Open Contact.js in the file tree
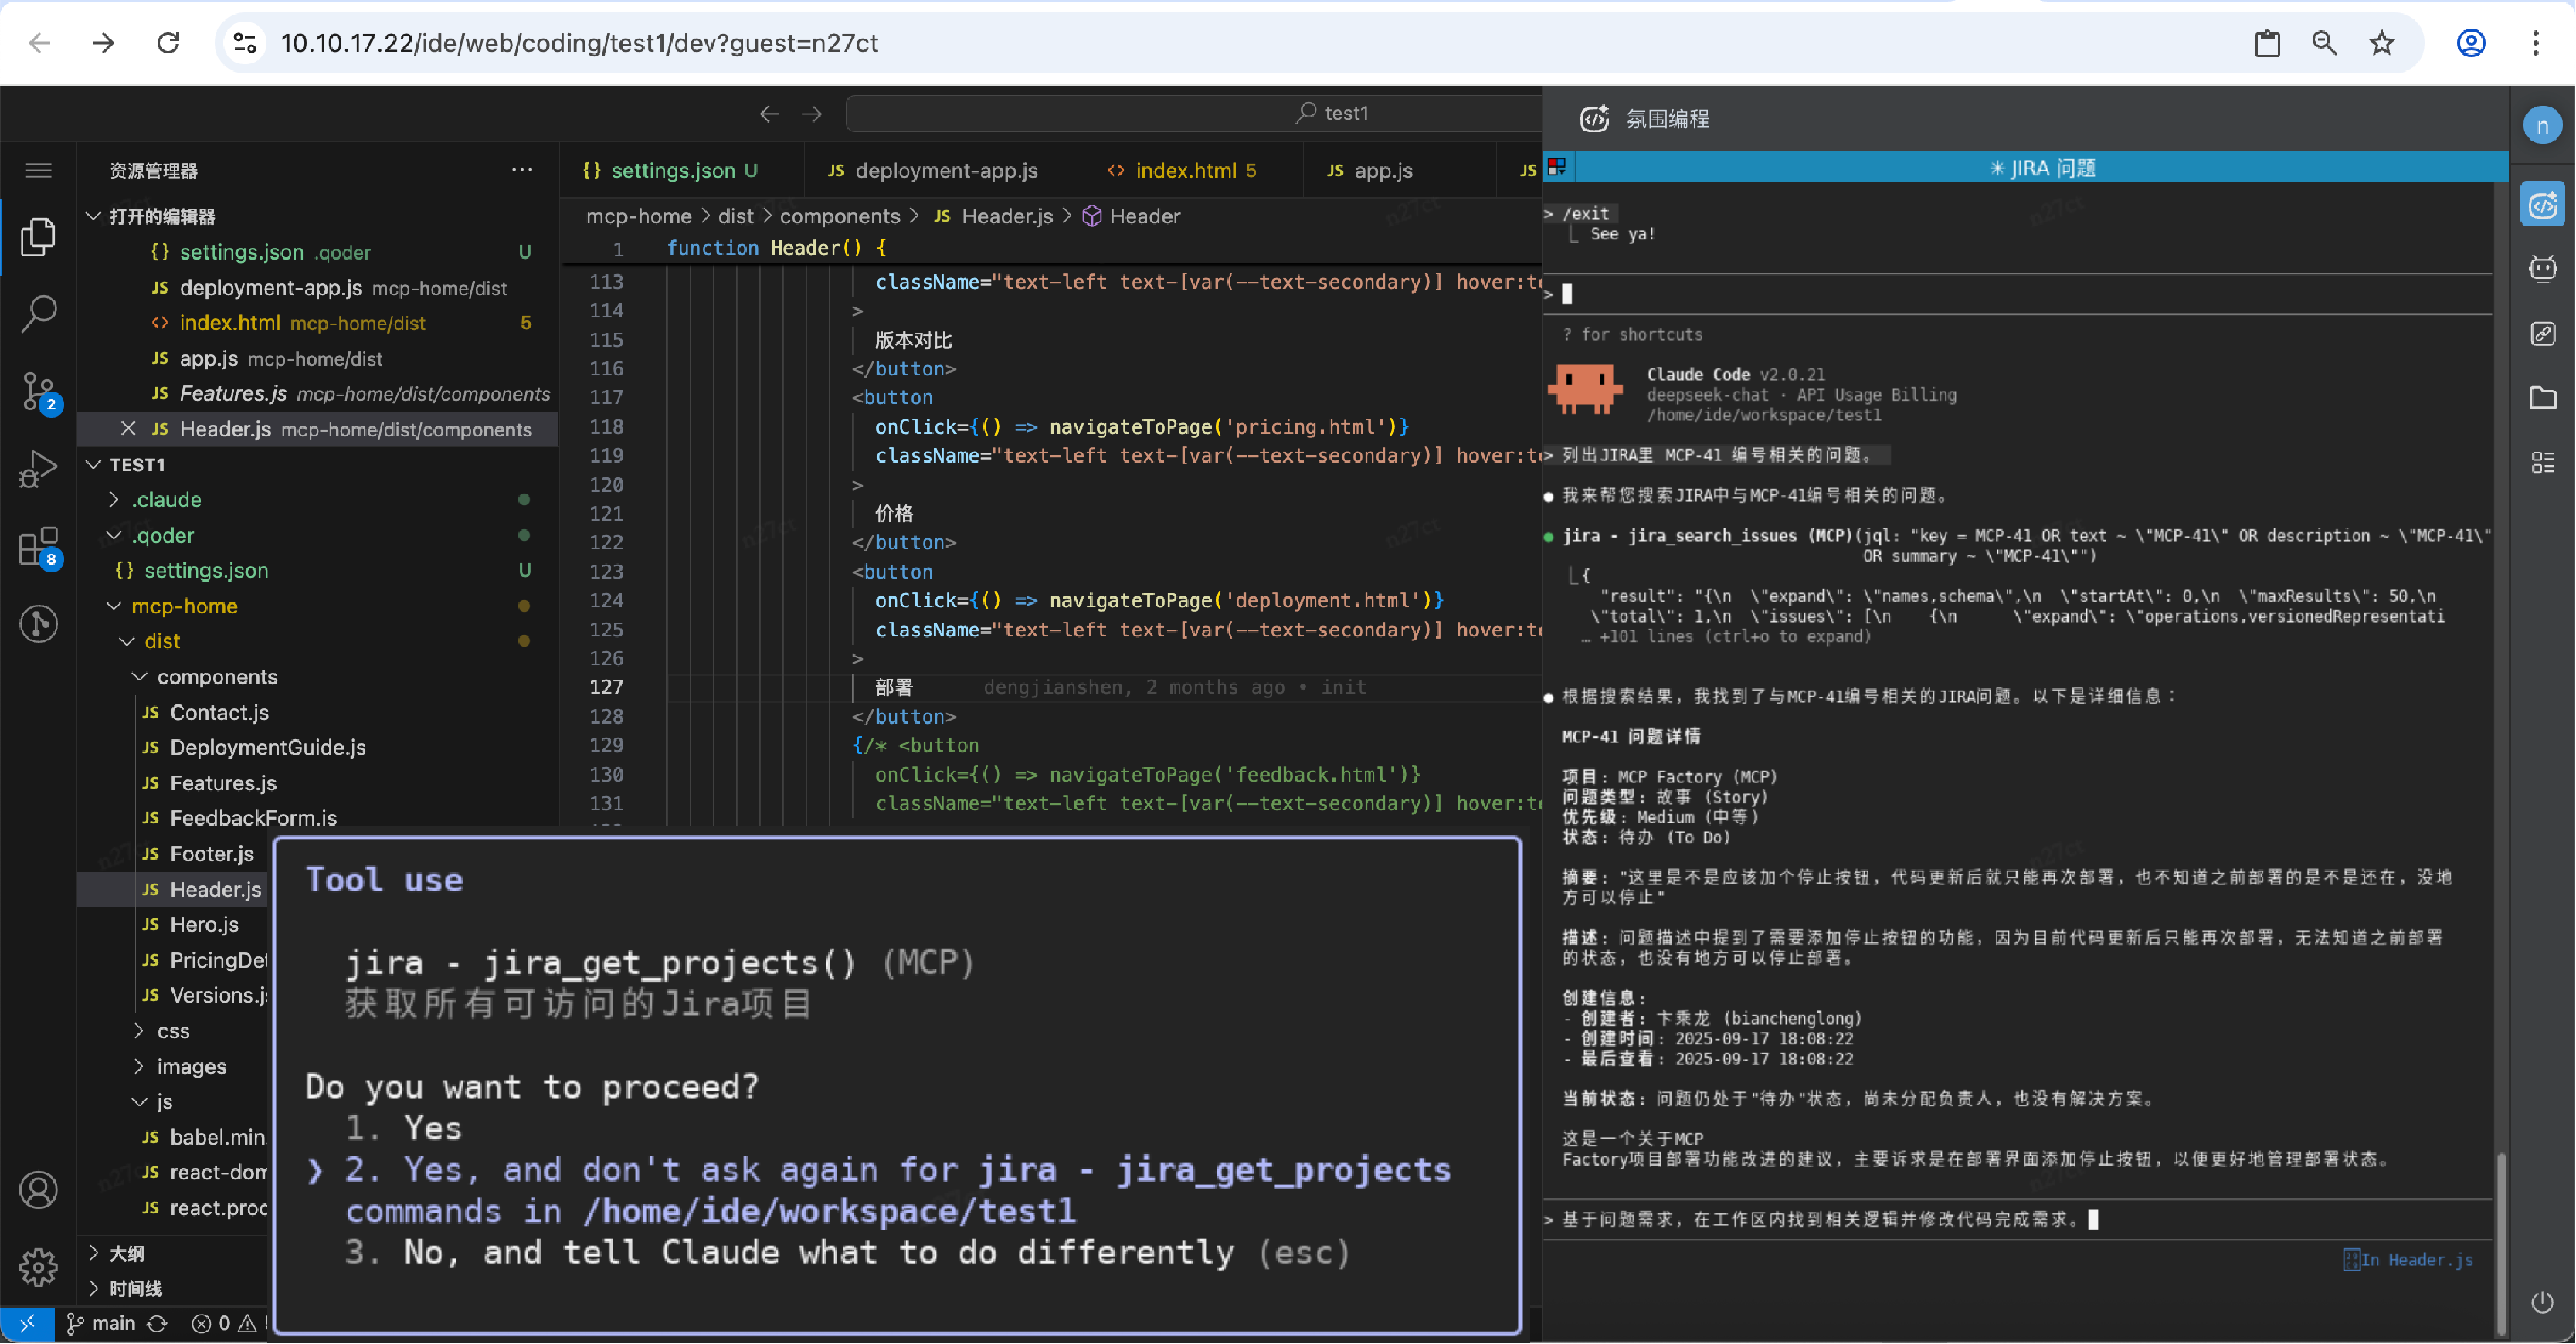The height and width of the screenshot is (1344, 2576). [219, 712]
